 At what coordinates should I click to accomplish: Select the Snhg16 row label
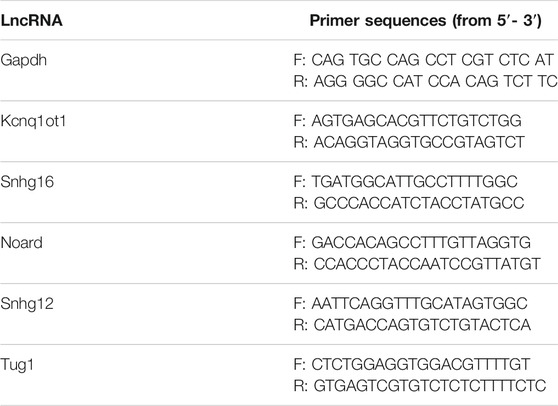(x=27, y=183)
